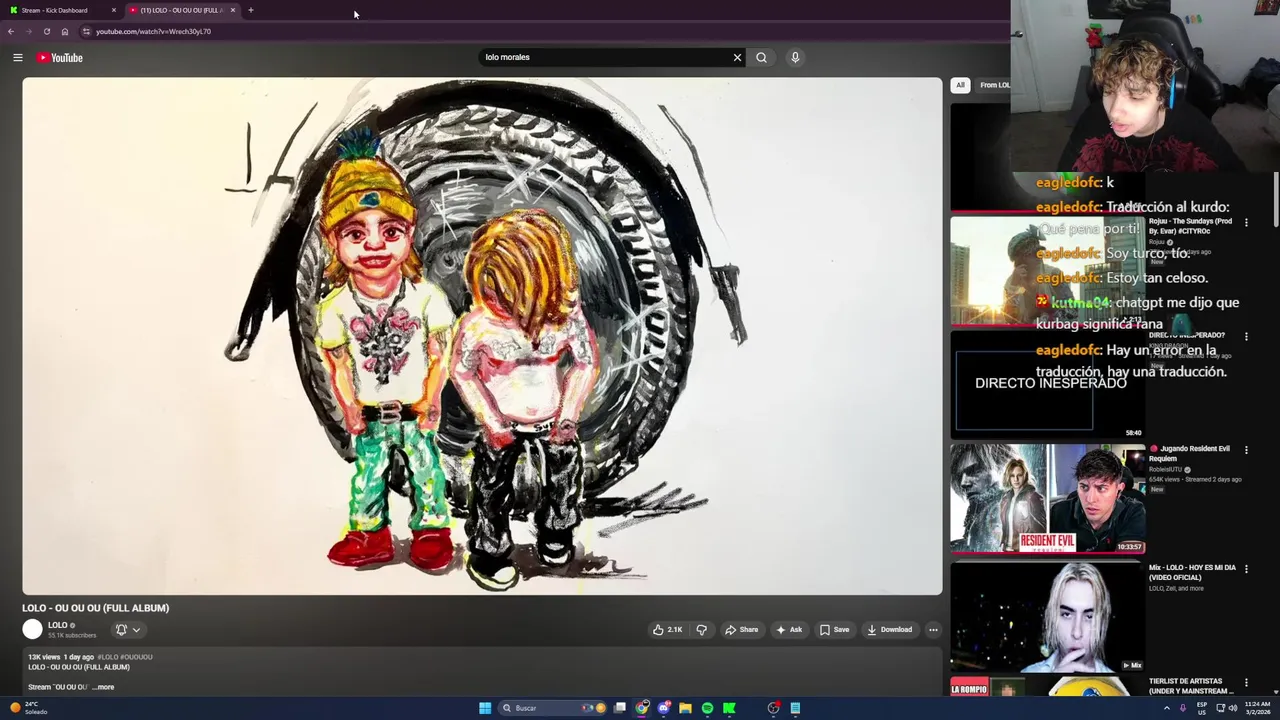Go to YouTube home via logo

[x=60, y=57]
